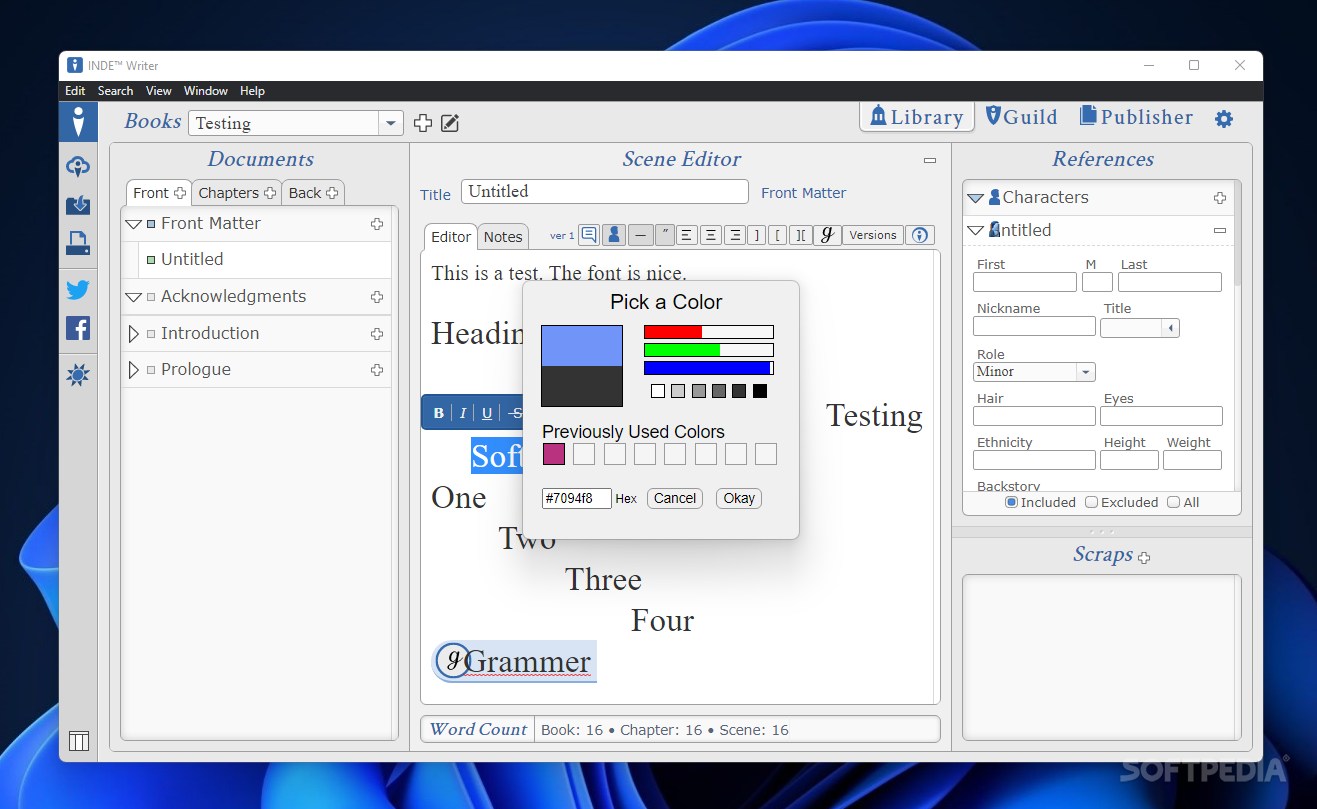Click Okay in Pick a Color dialog
Screen dimensions: 1317x809
739,498
